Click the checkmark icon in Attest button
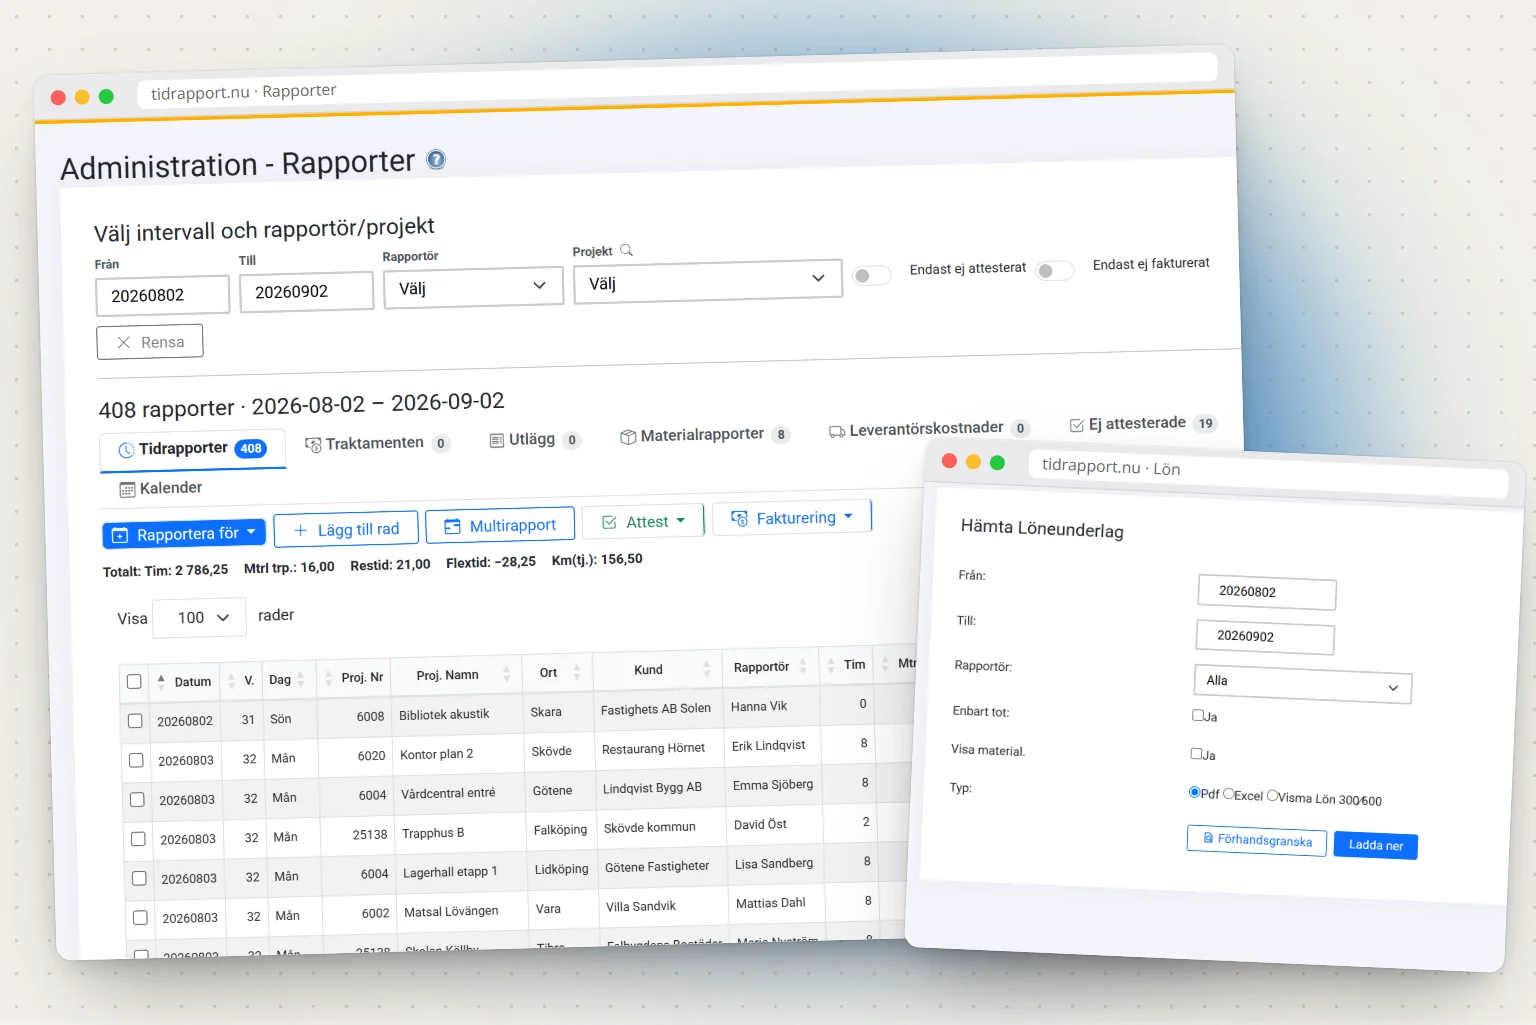 point(609,522)
